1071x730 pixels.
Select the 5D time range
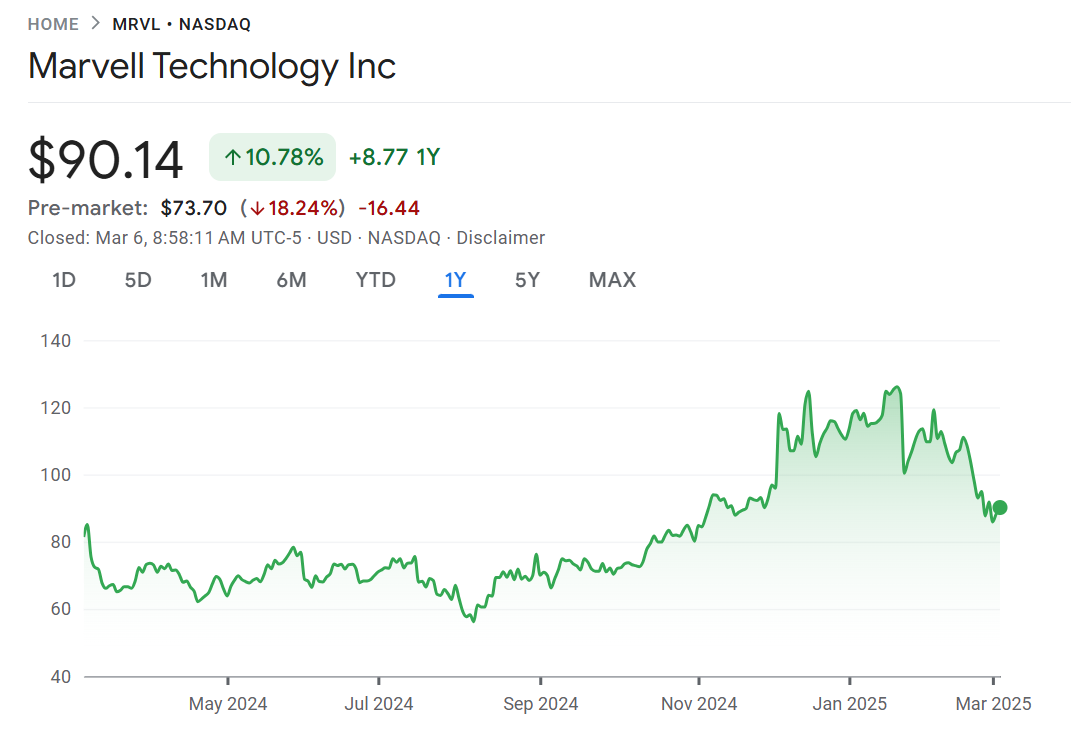tap(138, 280)
